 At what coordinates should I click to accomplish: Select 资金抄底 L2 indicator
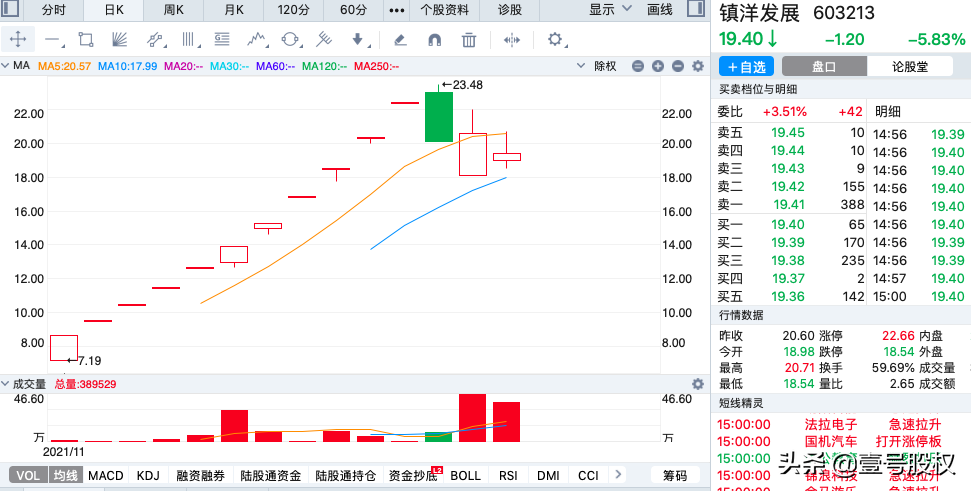(414, 476)
